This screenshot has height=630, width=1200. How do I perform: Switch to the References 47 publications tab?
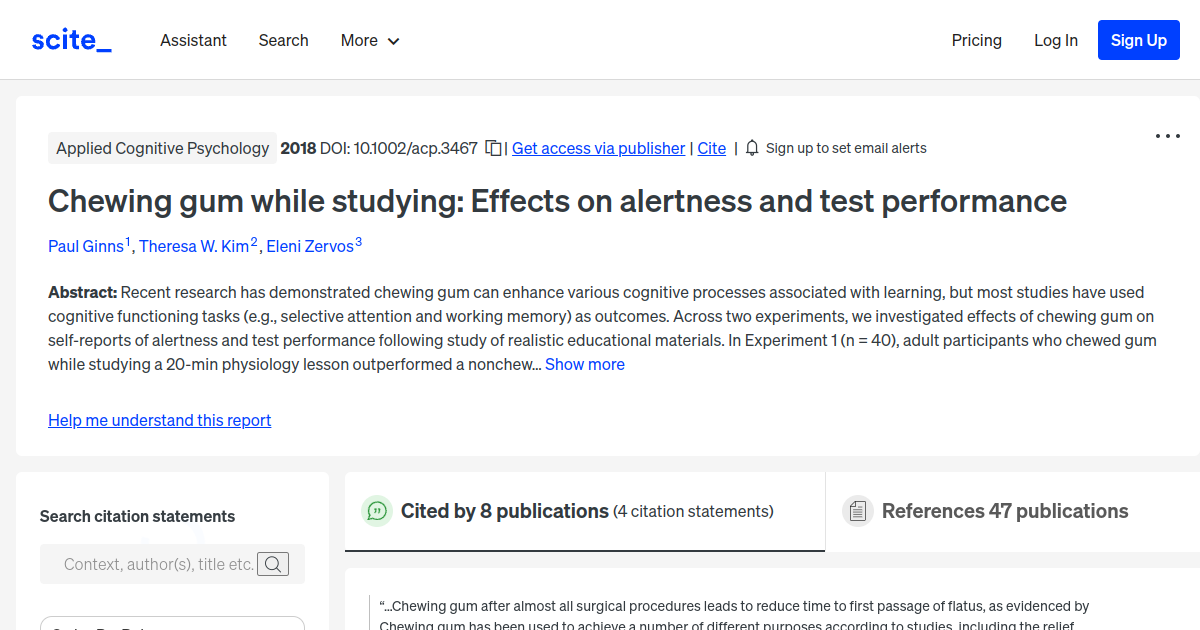1004,510
